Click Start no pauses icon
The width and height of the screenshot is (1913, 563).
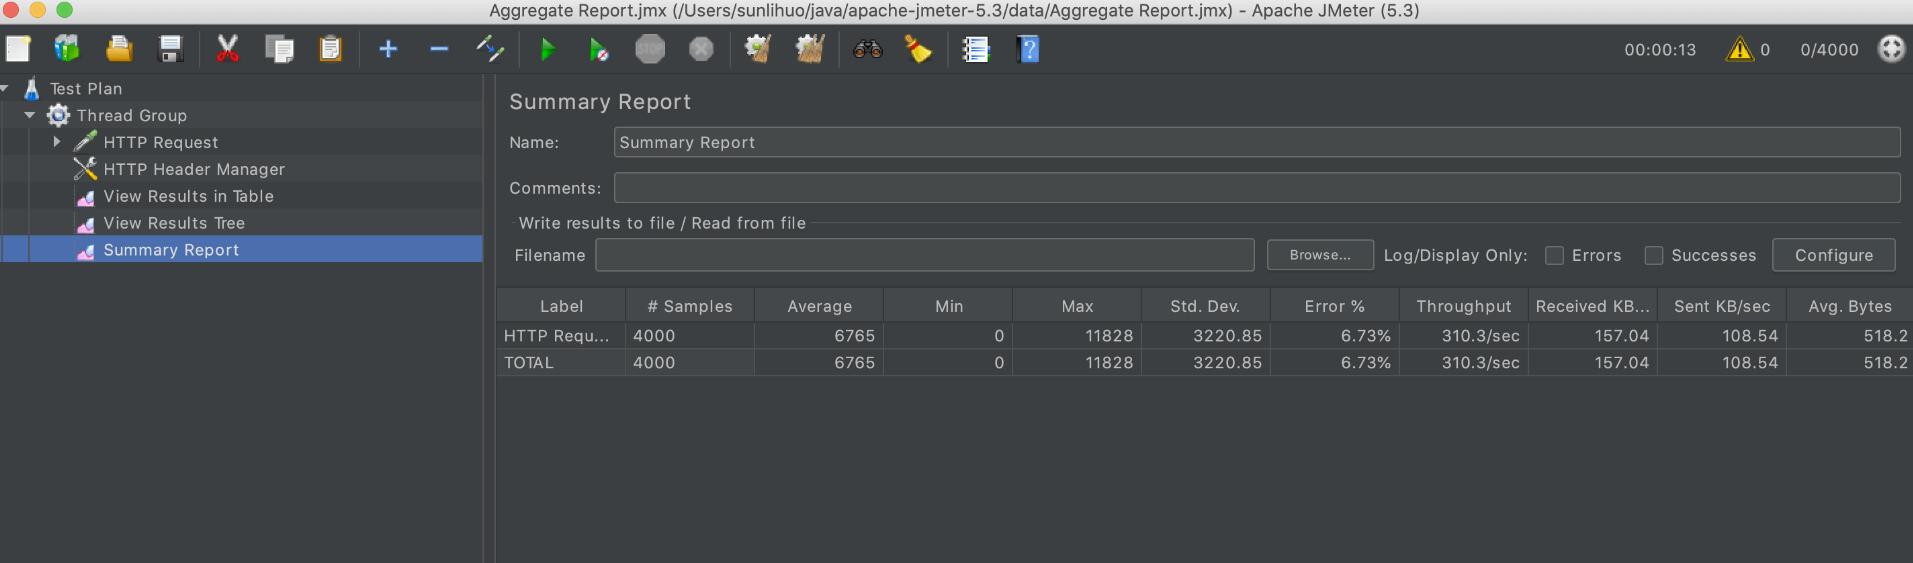click(x=598, y=49)
